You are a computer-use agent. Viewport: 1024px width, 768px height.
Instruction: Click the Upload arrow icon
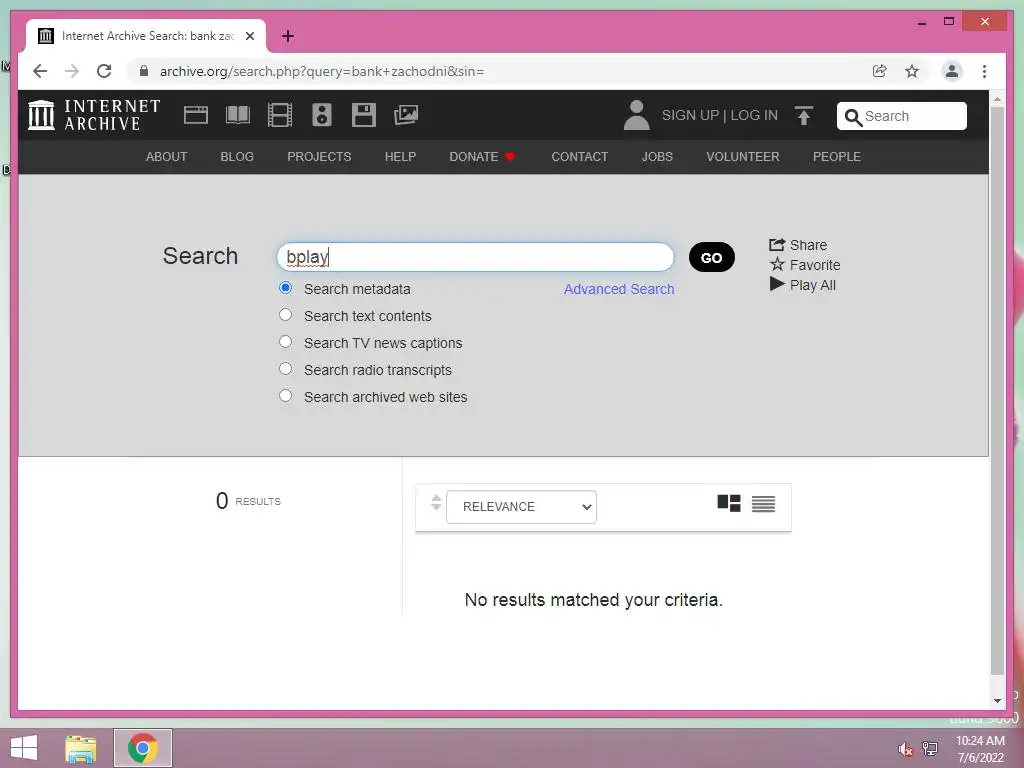pyautogui.click(x=804, y=116)
